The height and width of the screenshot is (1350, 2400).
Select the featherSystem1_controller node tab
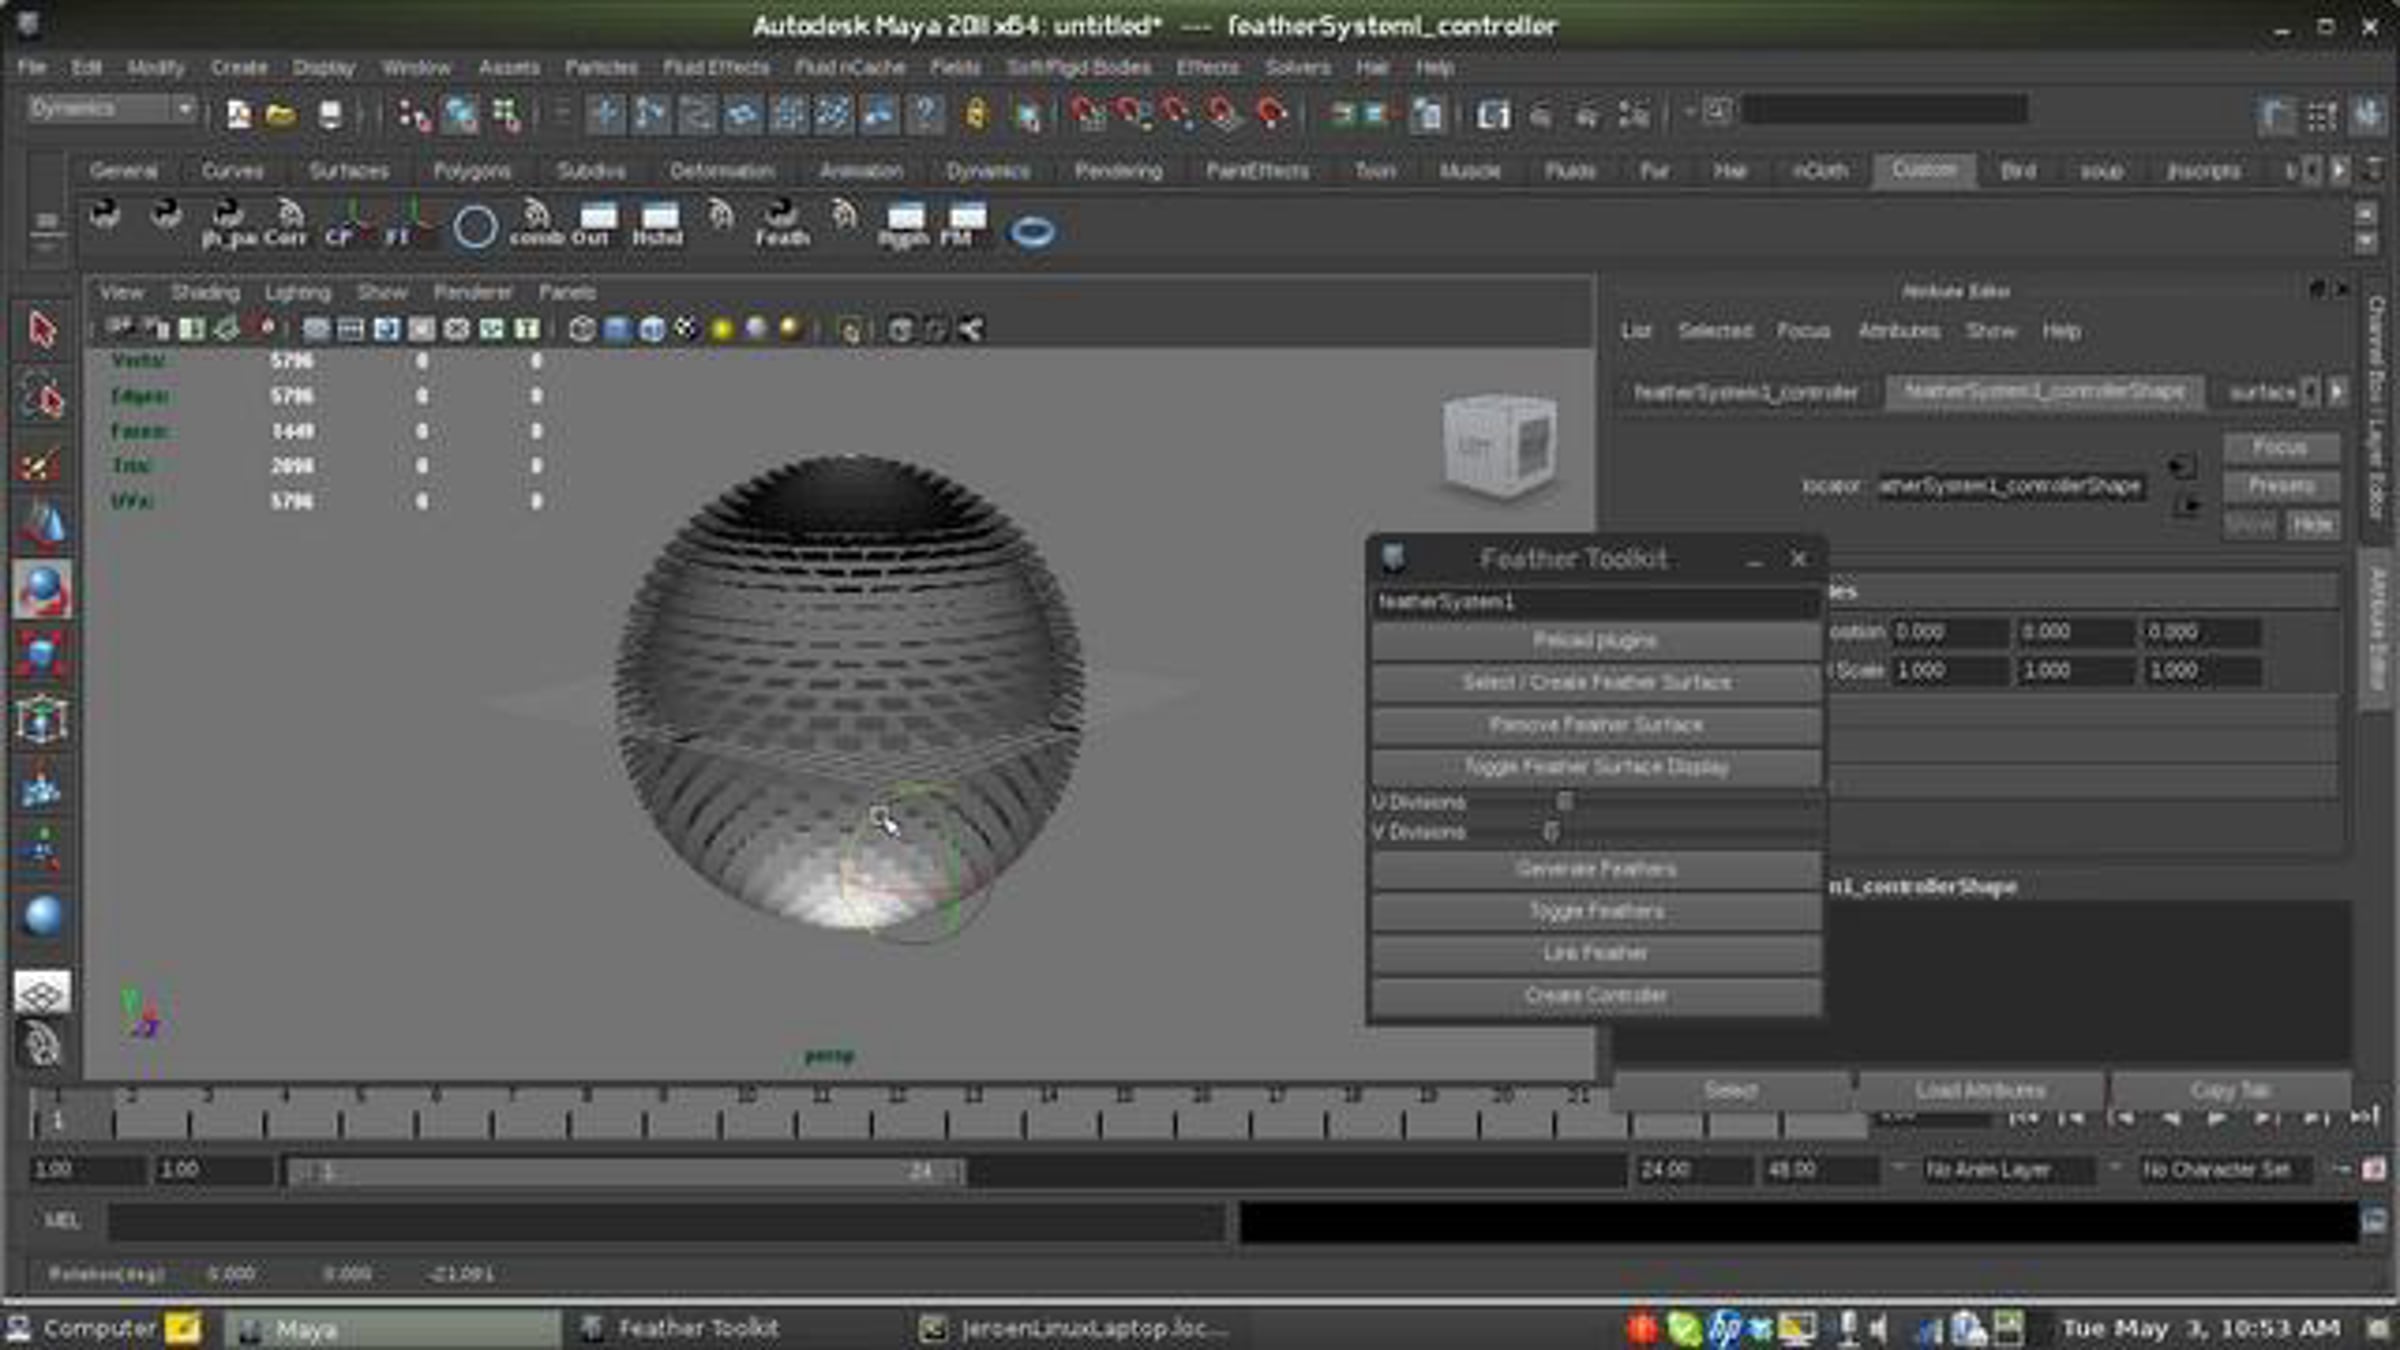[x=1746, y=392]
